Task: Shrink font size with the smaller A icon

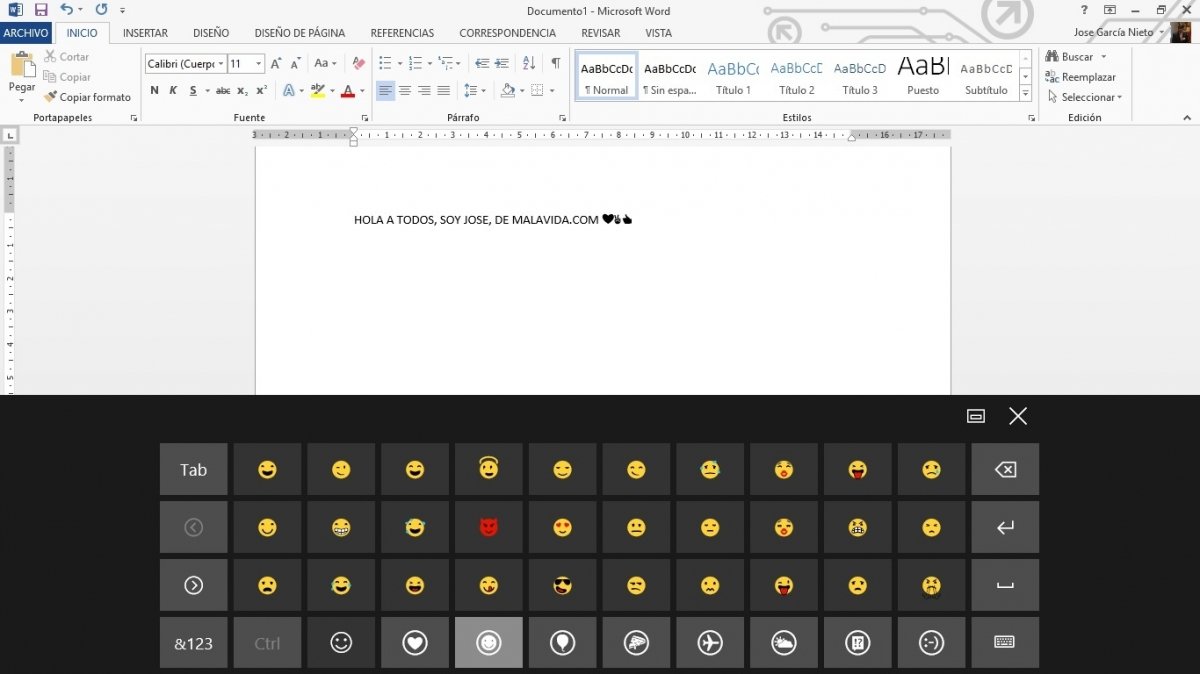Action: [x=297, y=63]
